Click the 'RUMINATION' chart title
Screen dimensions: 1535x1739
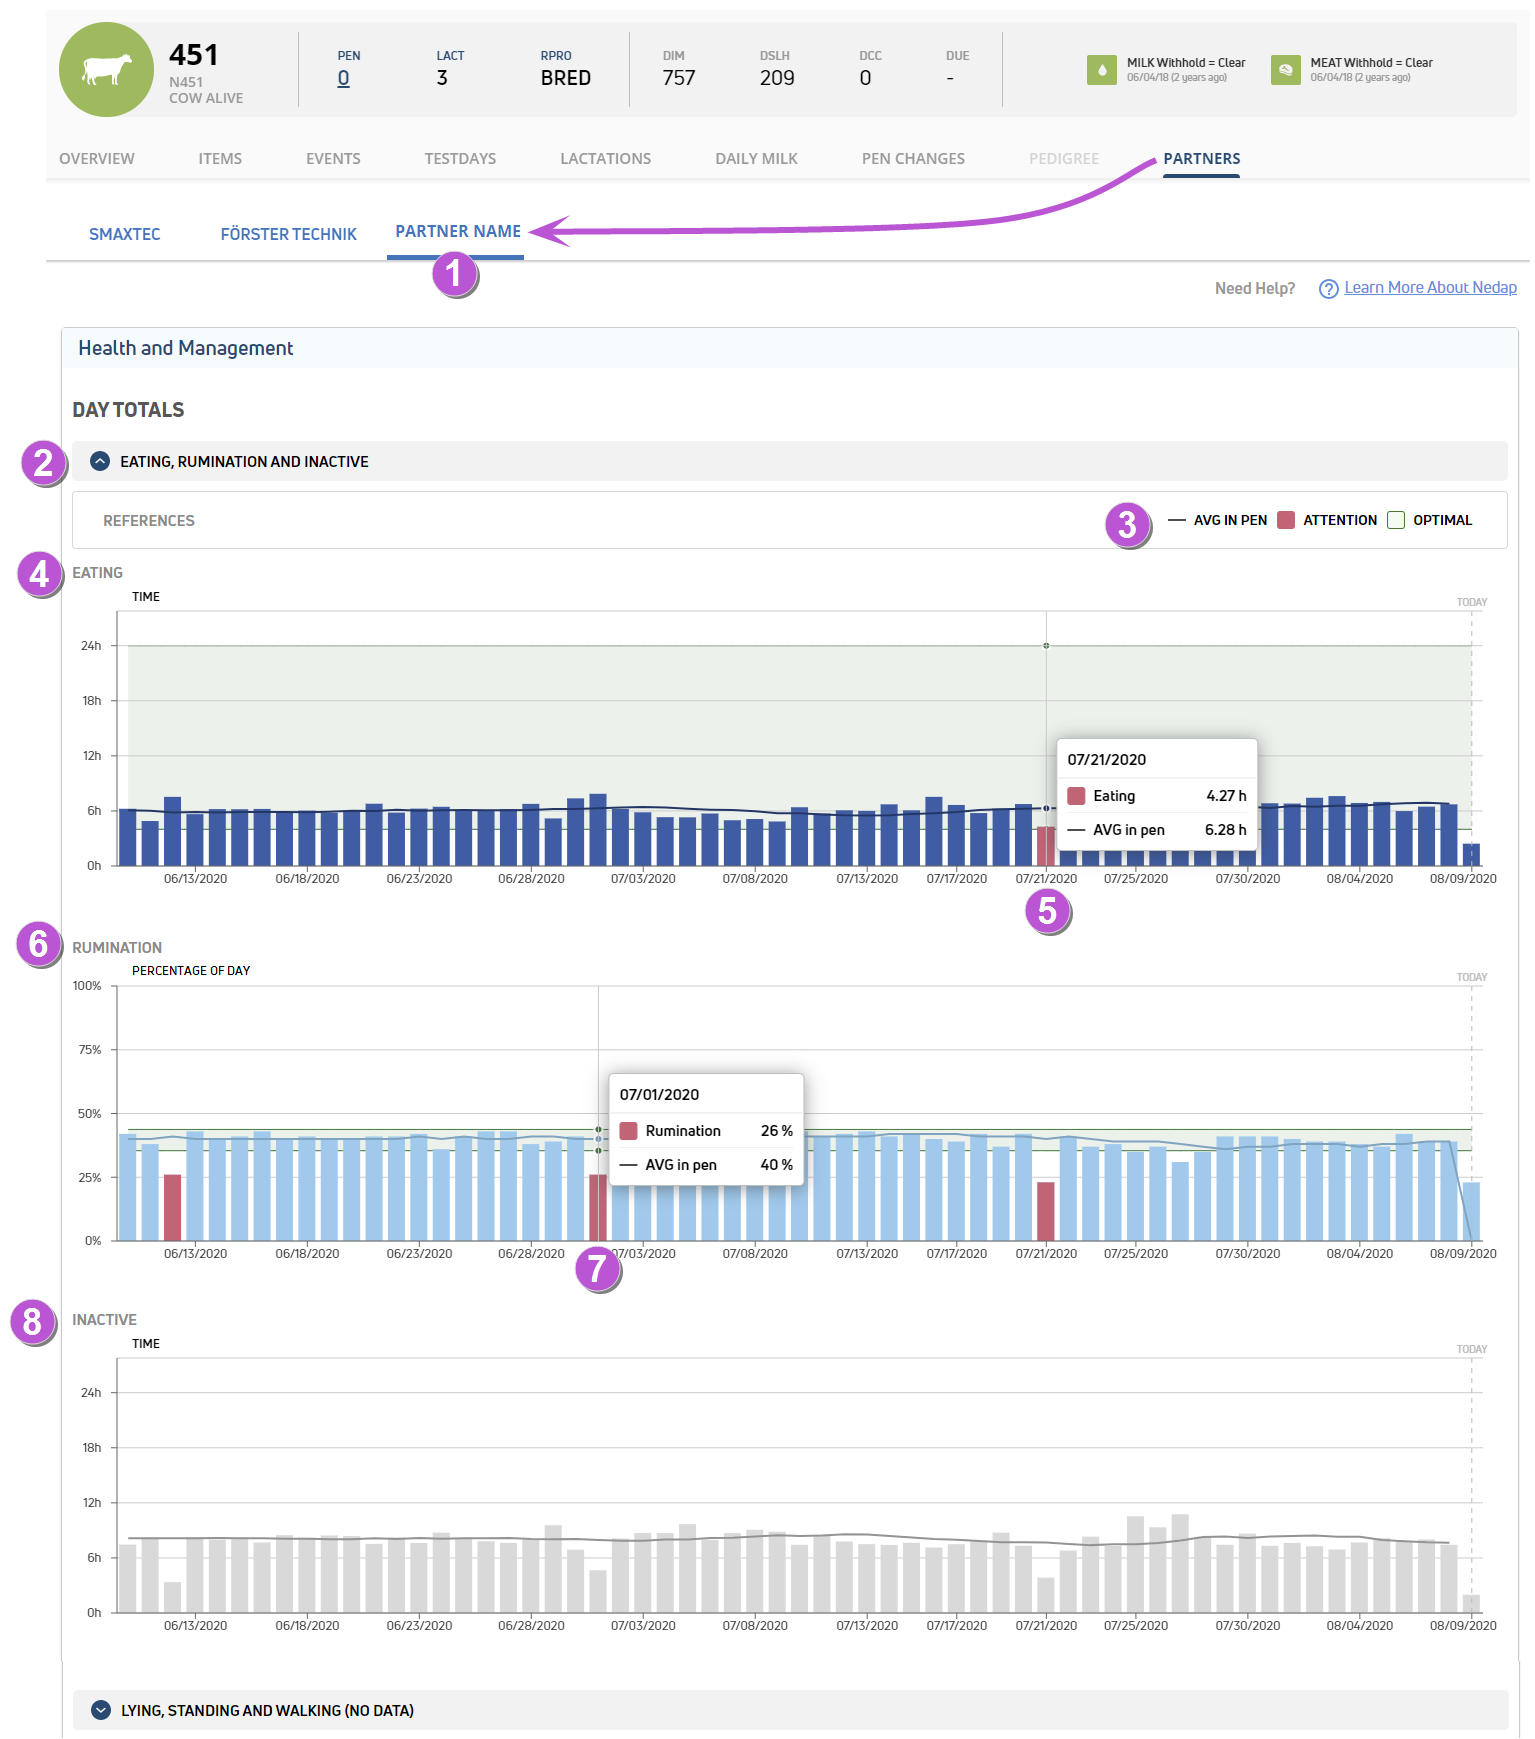coord(117,948)
